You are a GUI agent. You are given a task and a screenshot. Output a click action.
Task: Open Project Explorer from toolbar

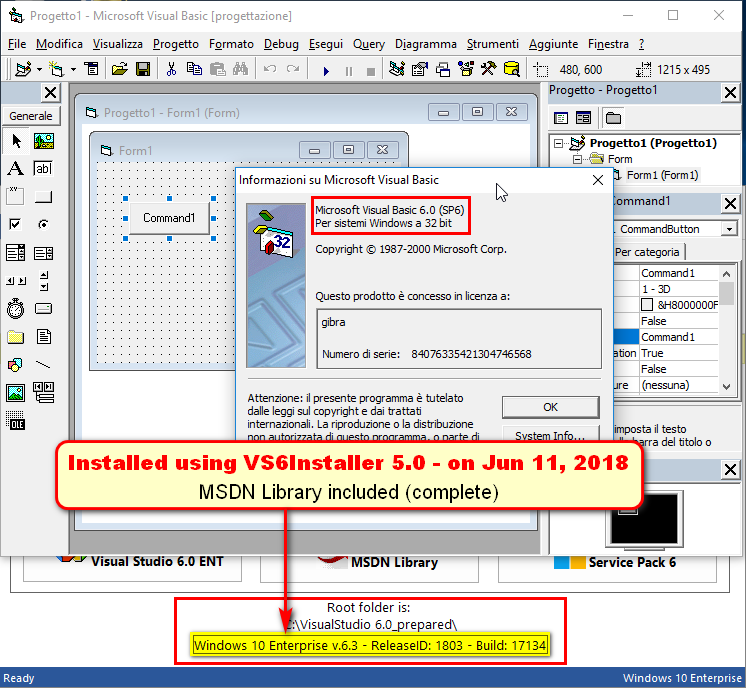[x=397, y=69]
